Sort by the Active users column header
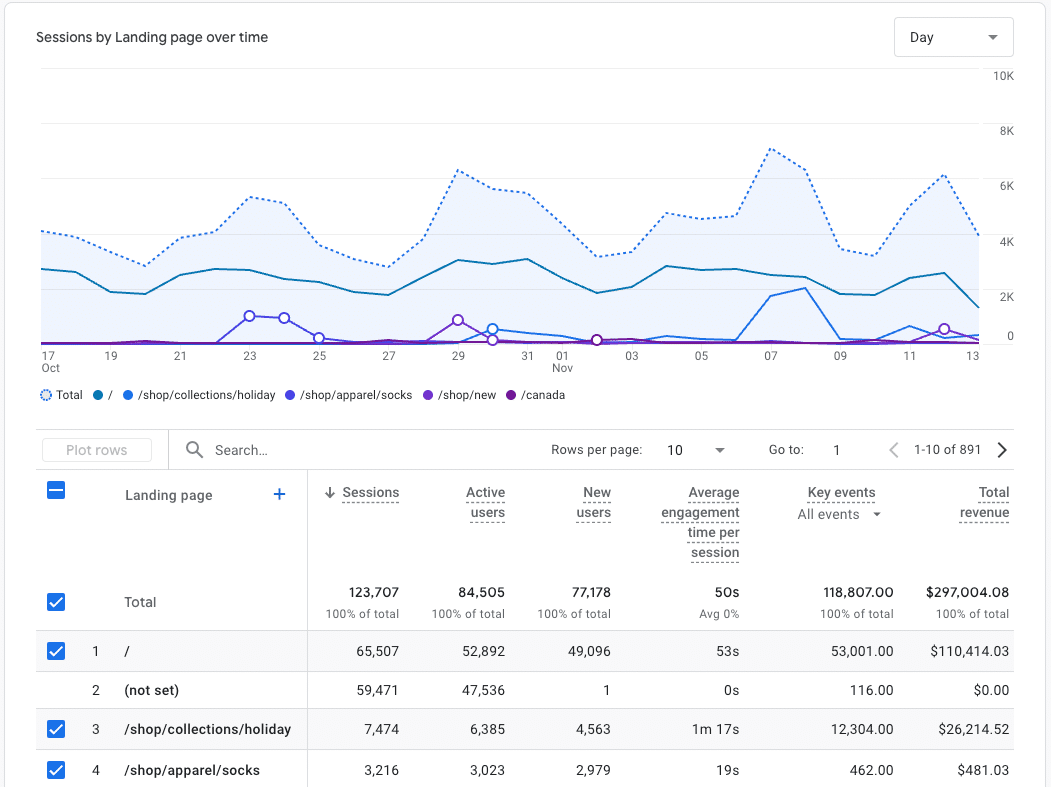 tap(486, 501)
